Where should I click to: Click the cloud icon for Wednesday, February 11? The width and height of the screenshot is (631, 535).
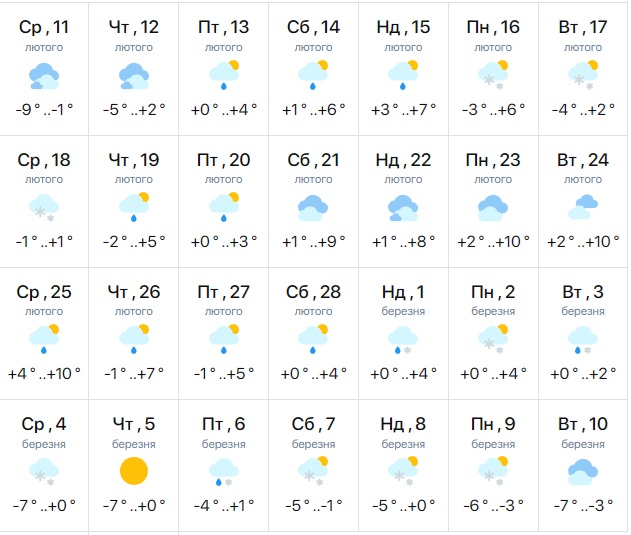click(43, 75)
